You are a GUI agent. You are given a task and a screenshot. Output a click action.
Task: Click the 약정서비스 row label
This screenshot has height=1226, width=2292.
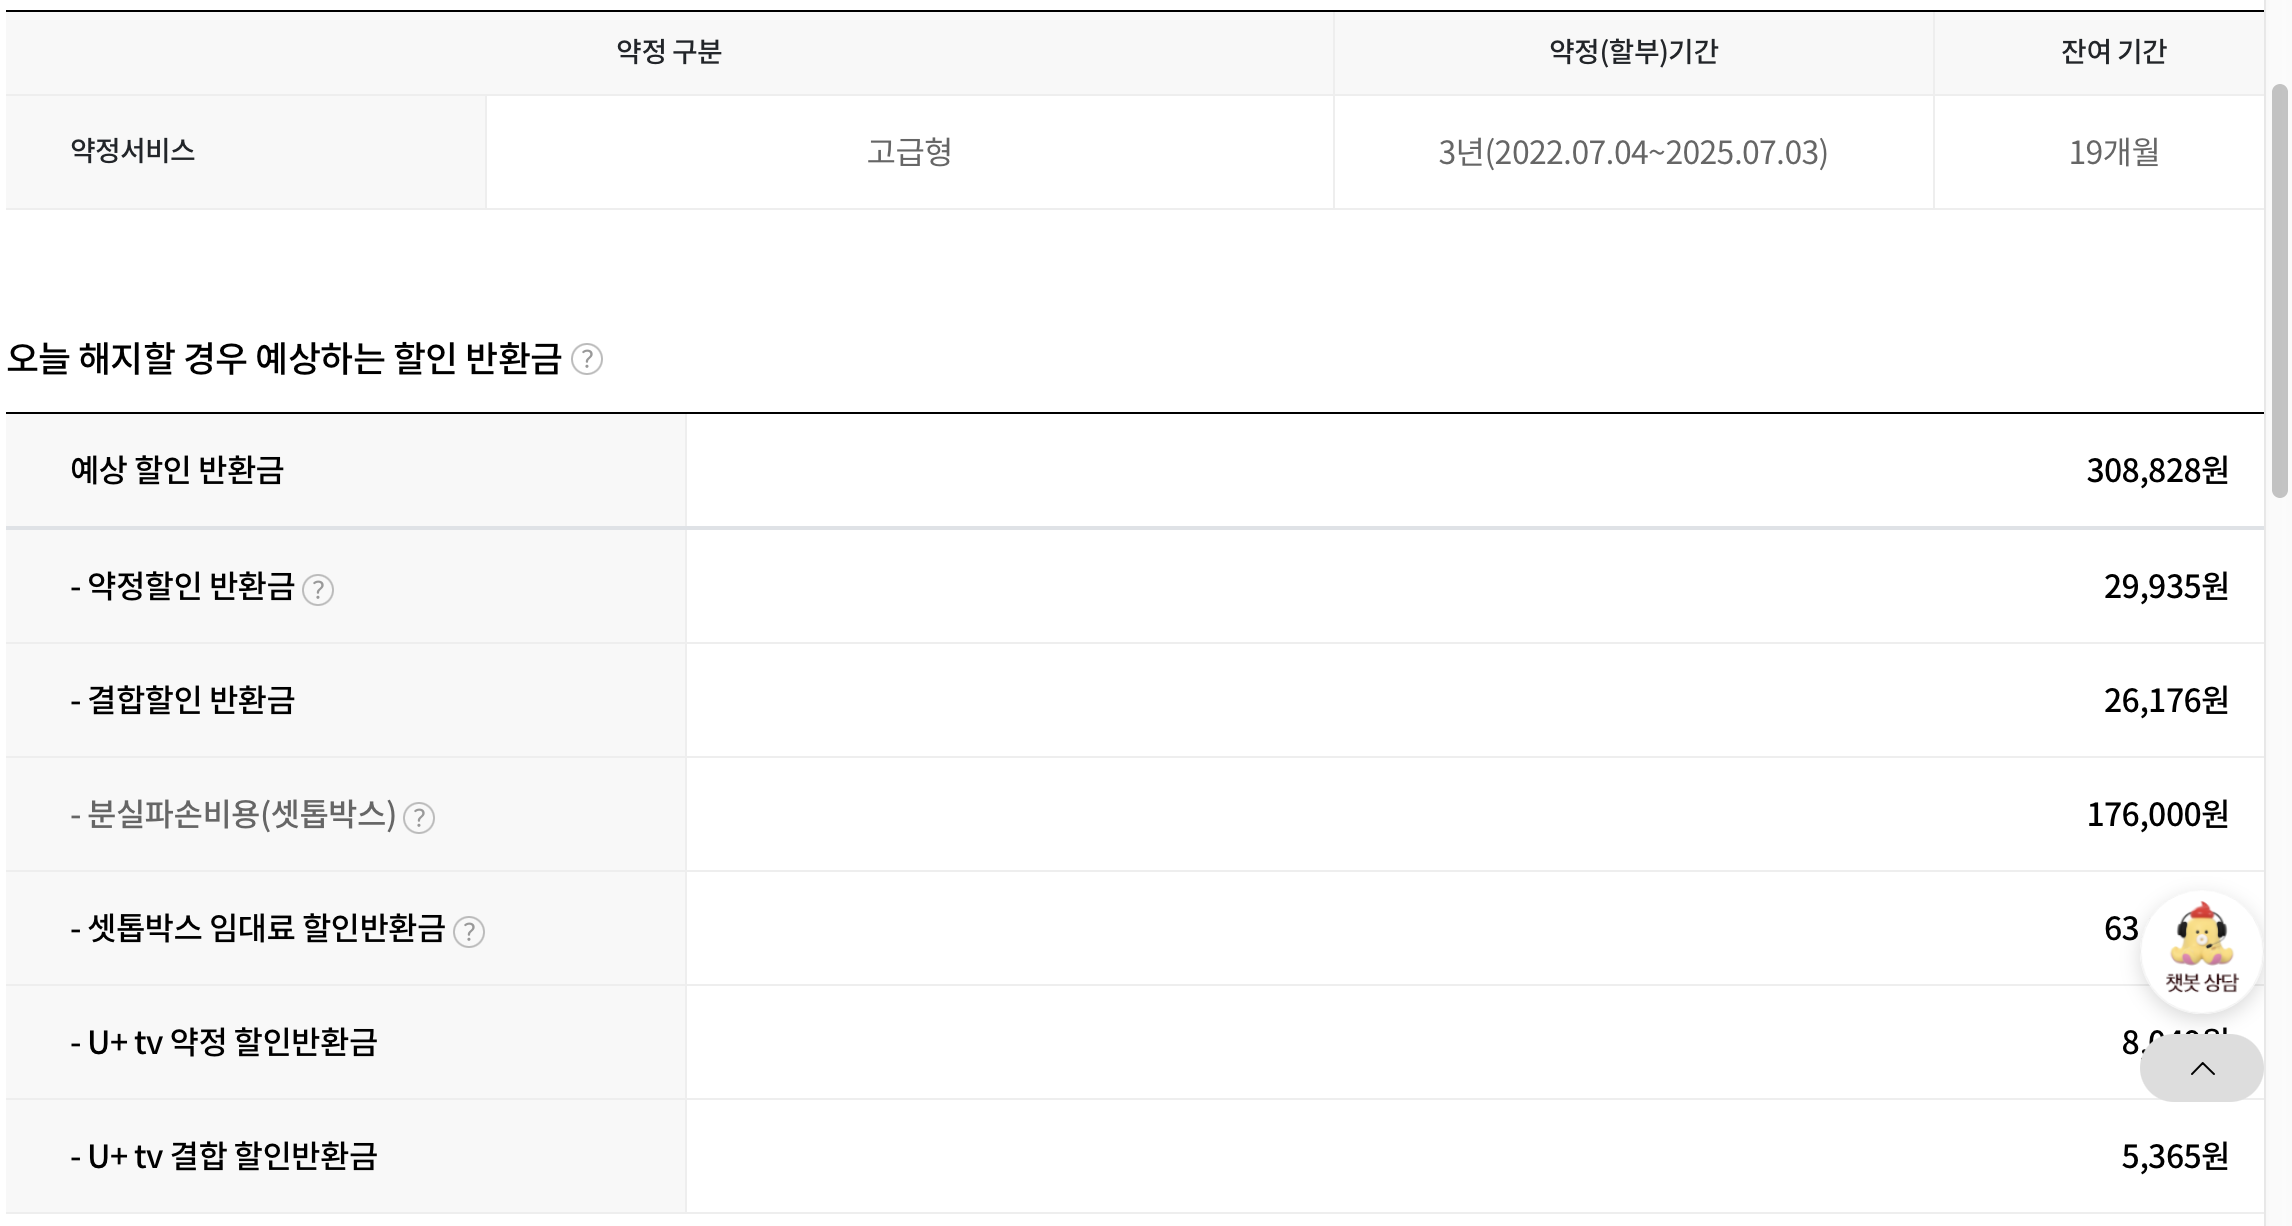[133, 151]
